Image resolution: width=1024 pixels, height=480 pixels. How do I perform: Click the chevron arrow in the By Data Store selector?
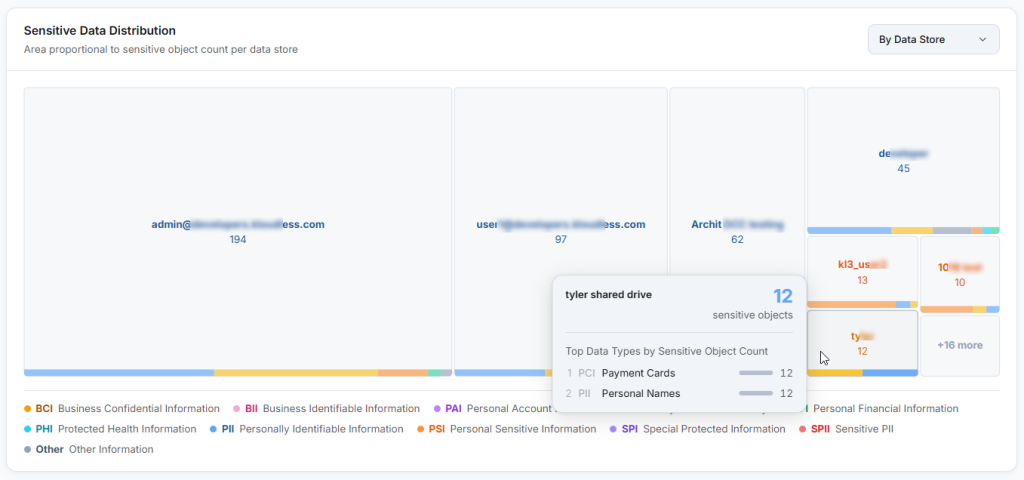pos(982,40)
